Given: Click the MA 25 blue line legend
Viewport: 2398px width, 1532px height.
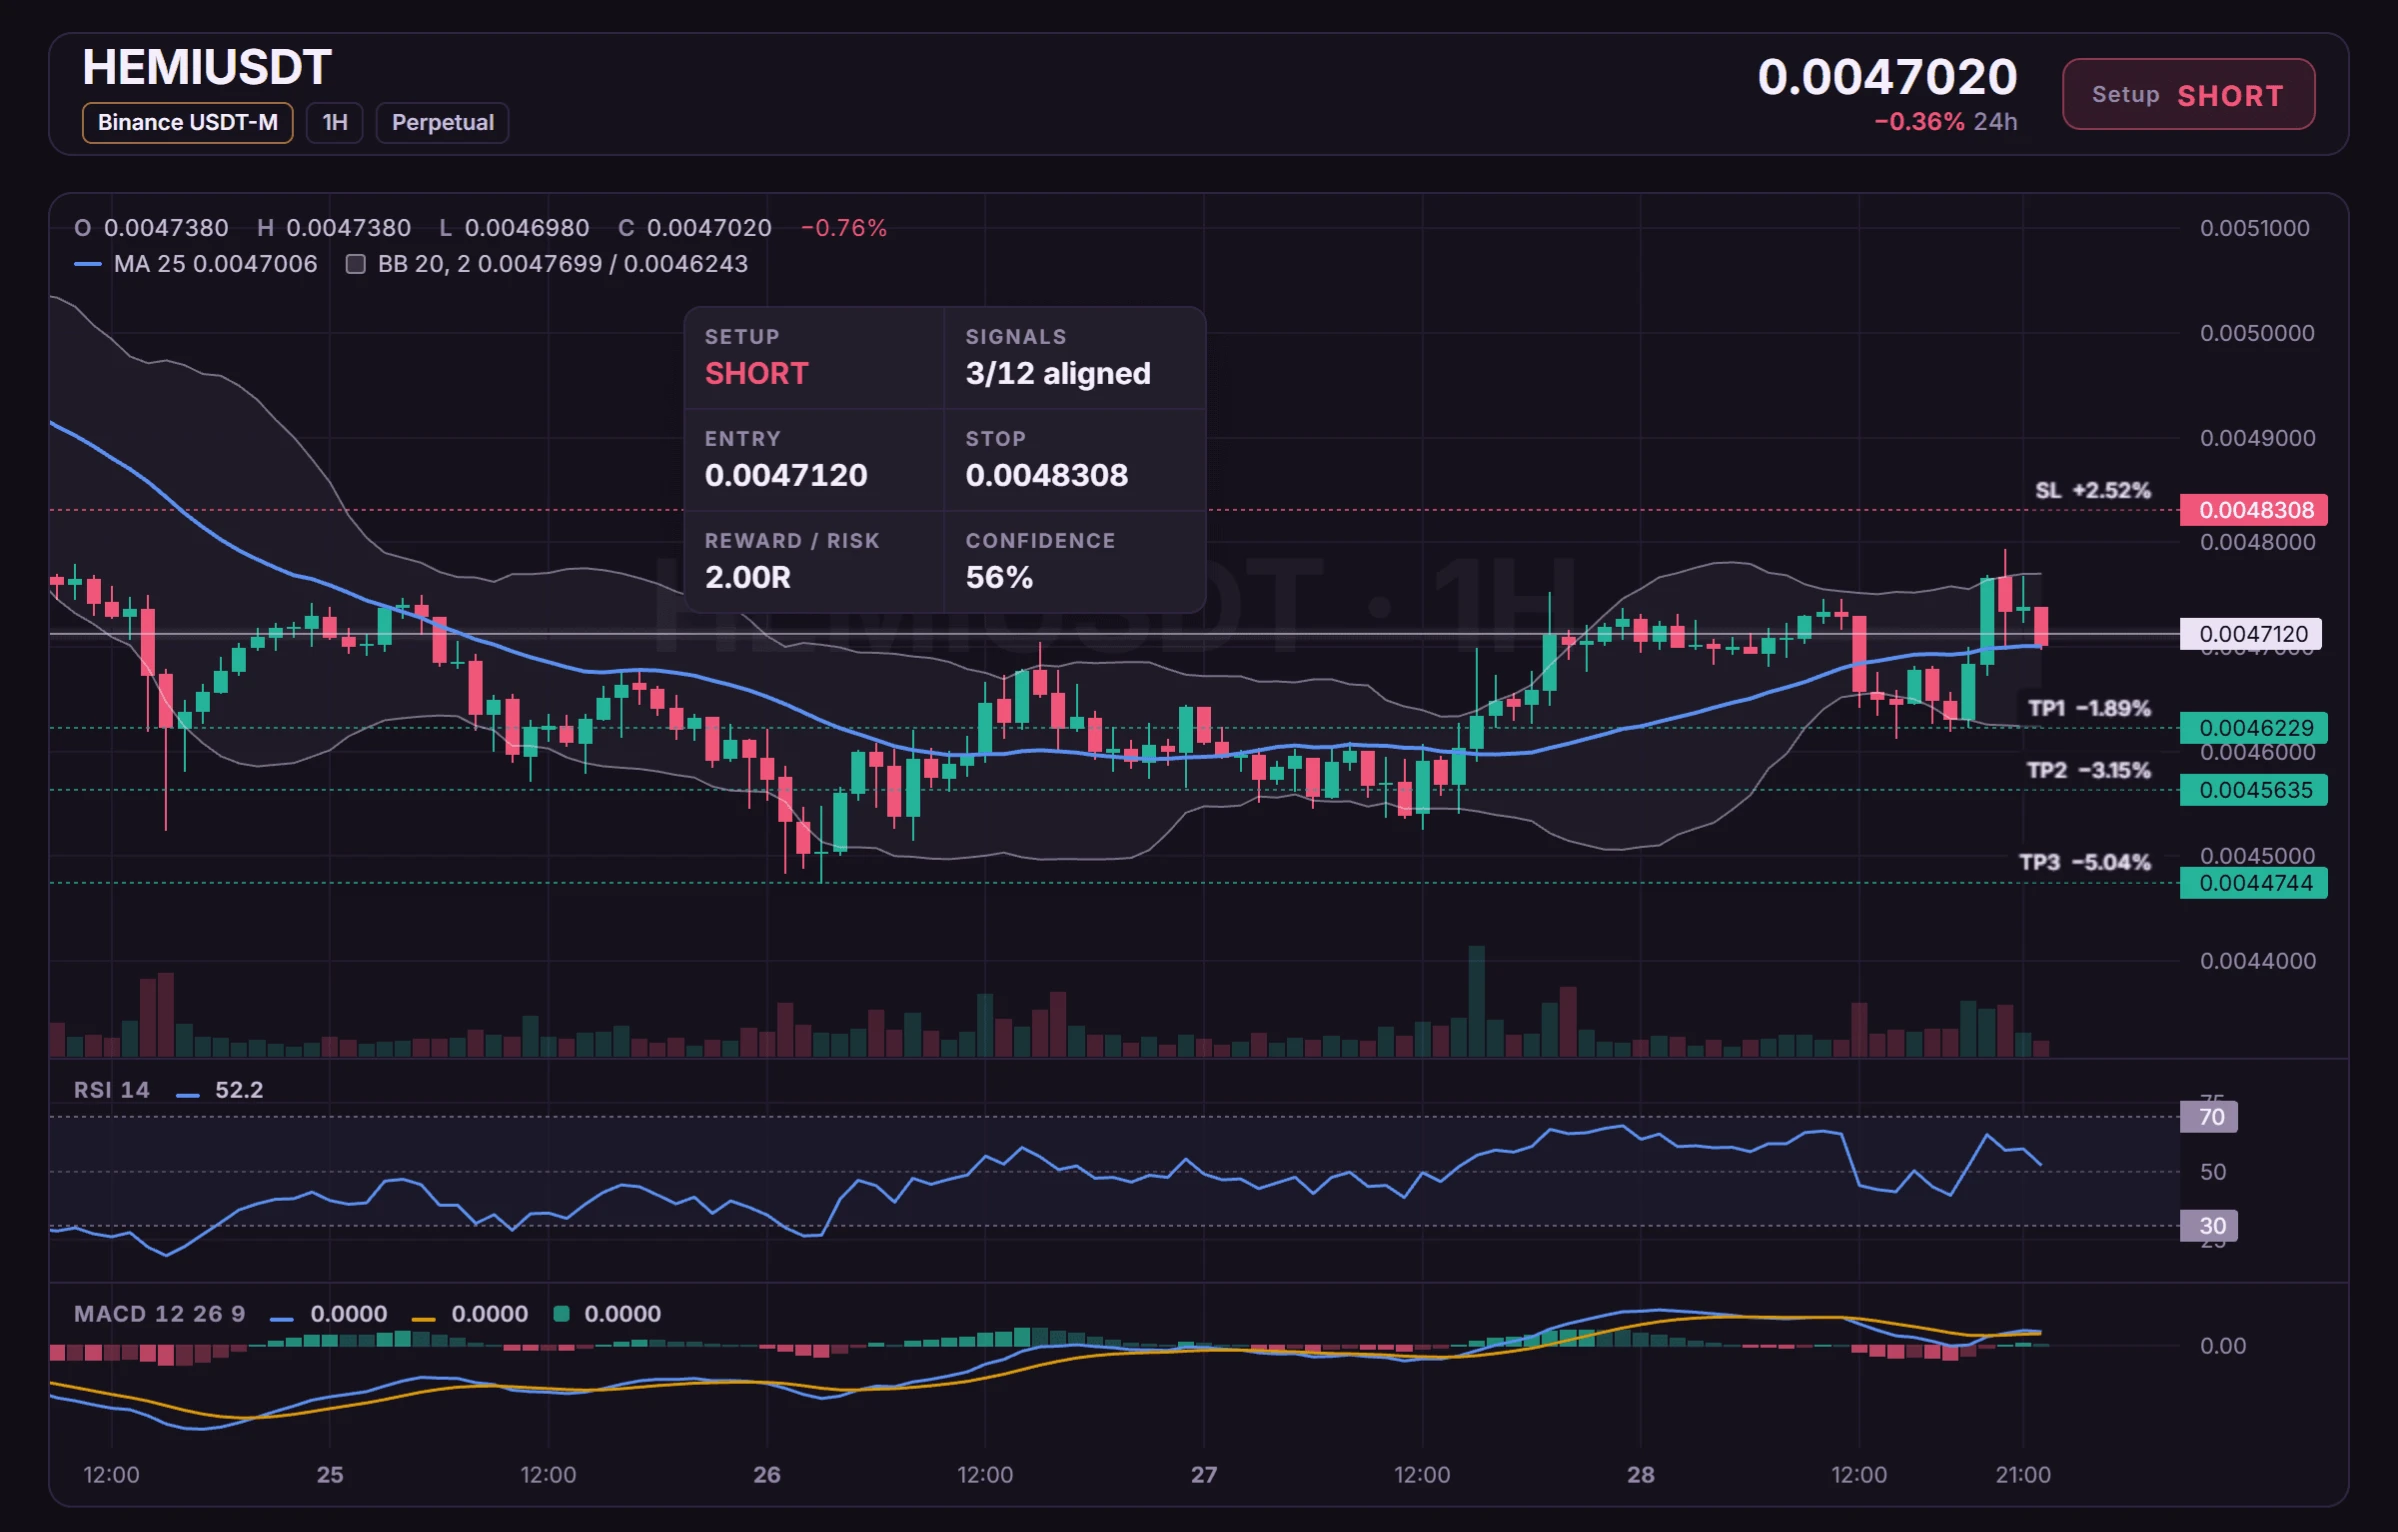Looking at the screenshot, I should 88,264.
